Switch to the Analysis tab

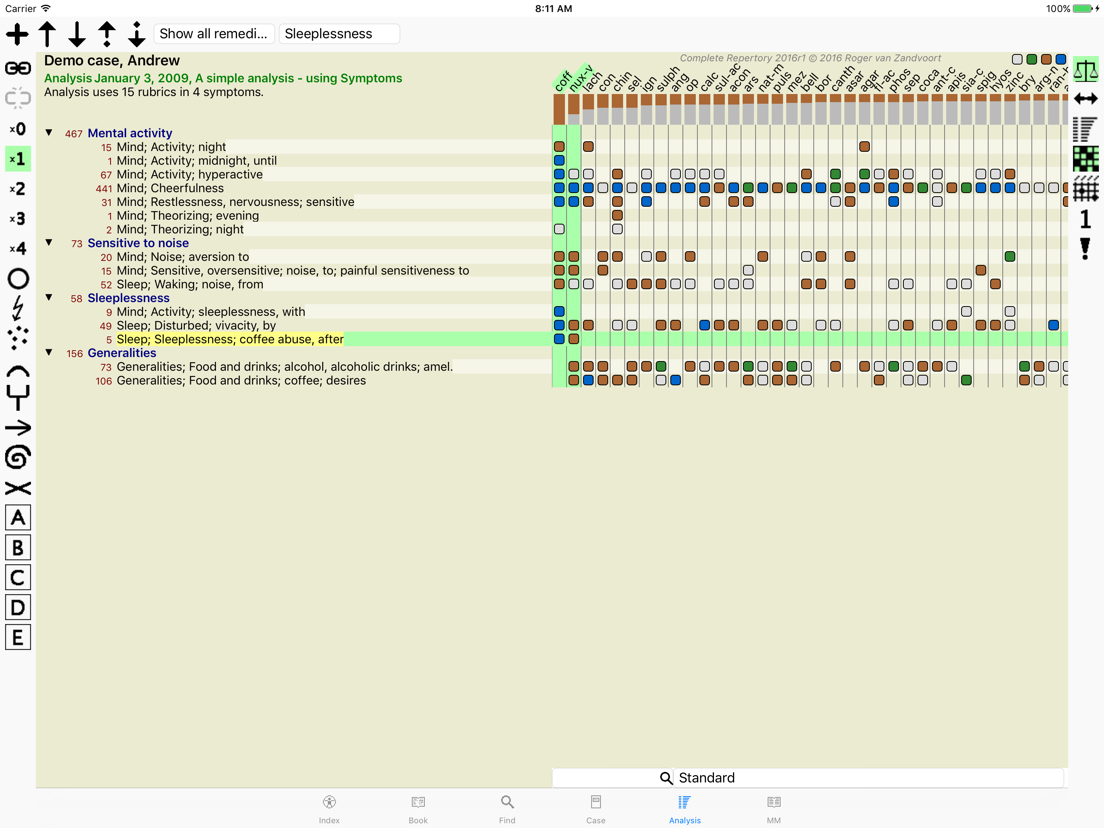click(684, 809)
